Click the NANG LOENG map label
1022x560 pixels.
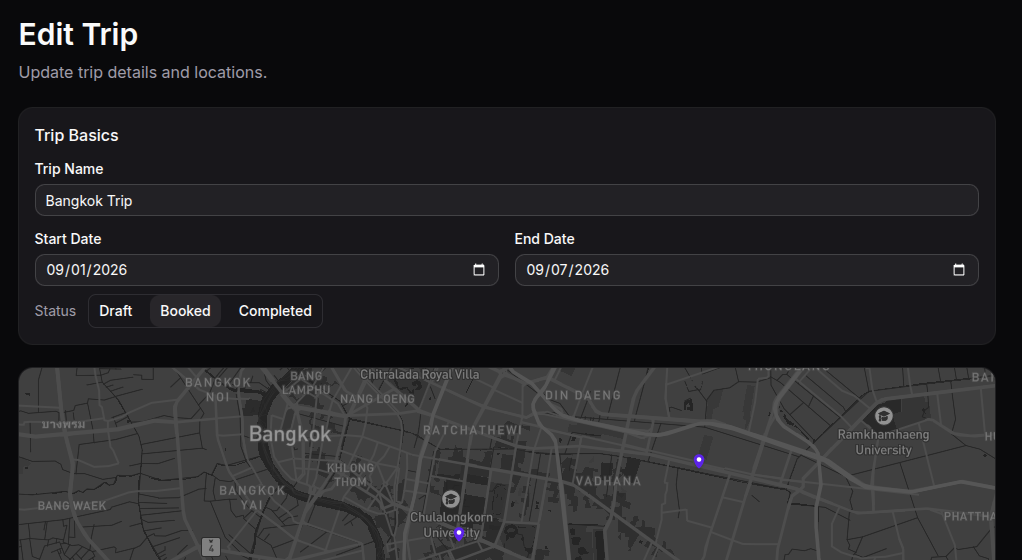click(377, 398)
